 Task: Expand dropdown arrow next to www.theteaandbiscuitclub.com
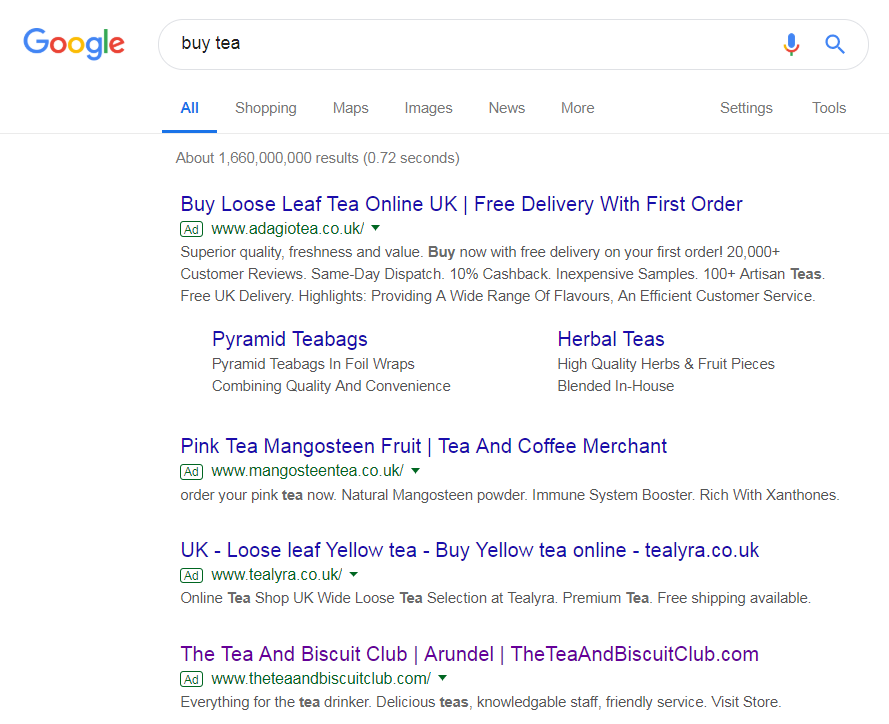click(443, 678)
